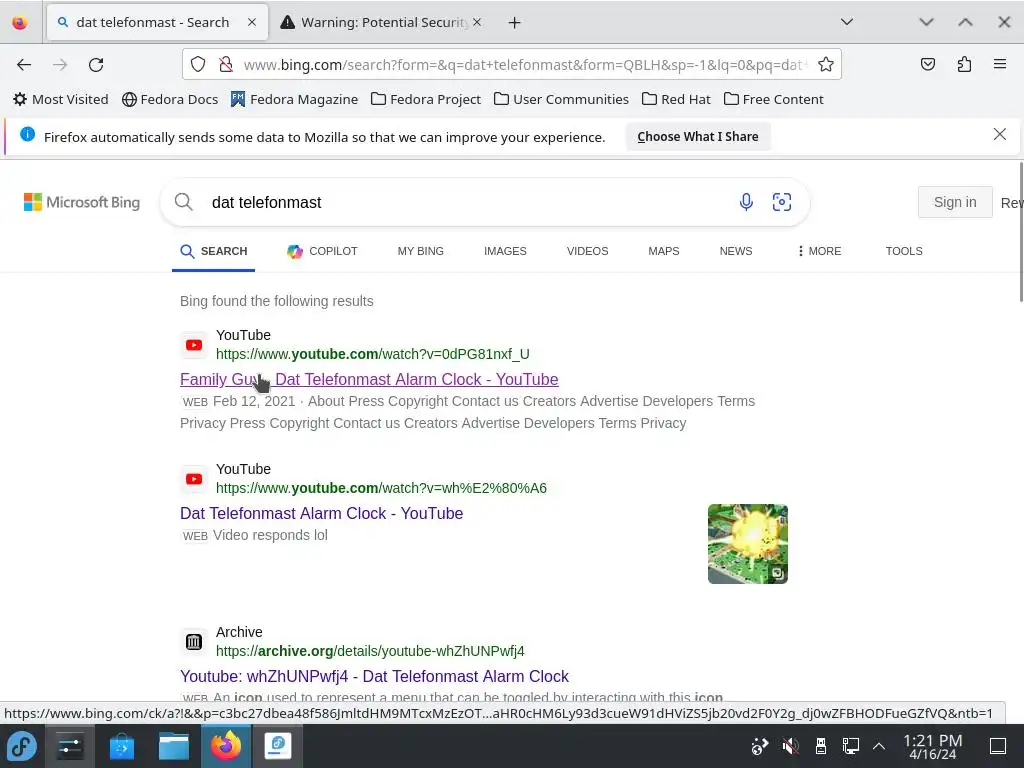The height and width of the screenshot is (768, 1024).
Task: Open a new browser tab
Action: [x=514, y=23]
